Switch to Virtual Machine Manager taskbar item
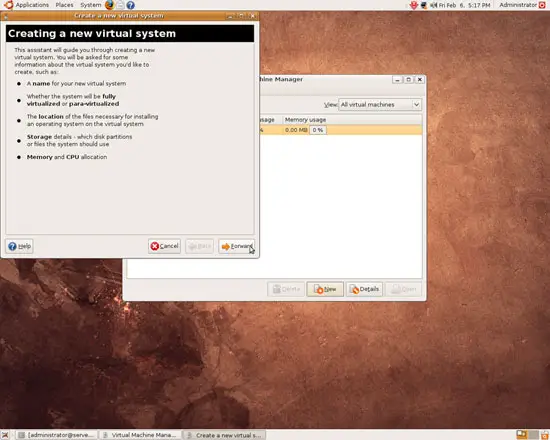The height and width of the screenshot is (440, 550). 140,435
